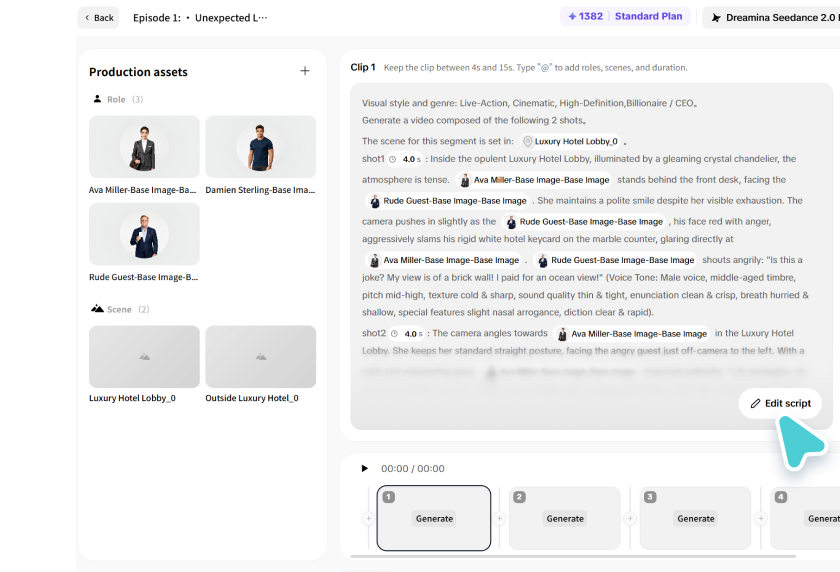This screenshot has width=840, height=572.
Task: Select clip card number 2 badge
Action: coord(519,497)
